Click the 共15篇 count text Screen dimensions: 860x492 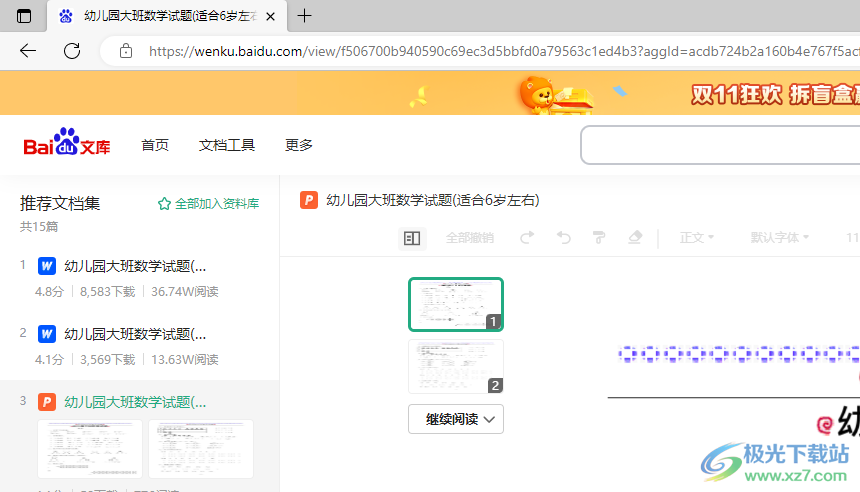(39, 227)
